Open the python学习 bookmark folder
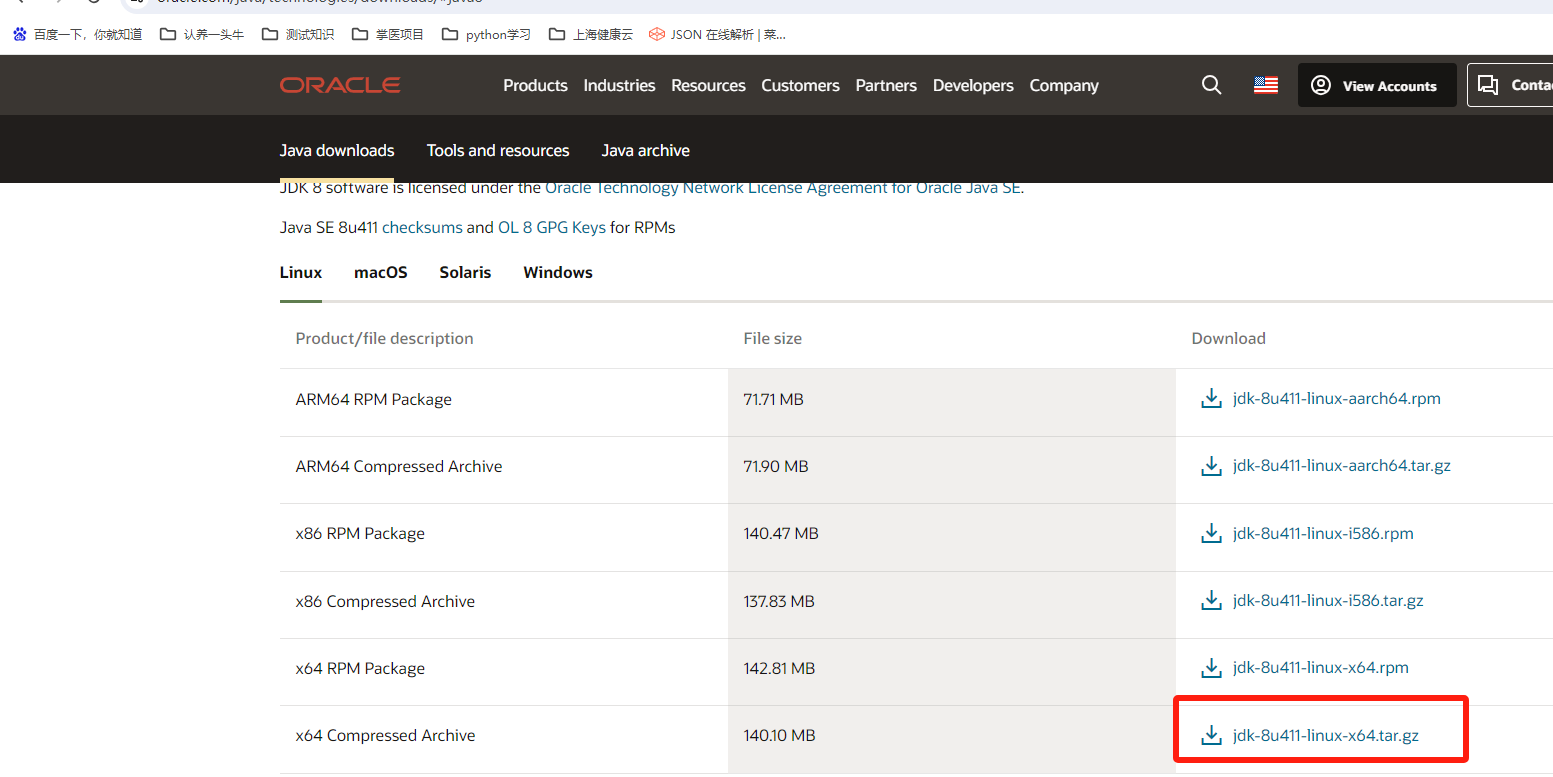Viewport: 1553px width, 777px height. (486, 34)
